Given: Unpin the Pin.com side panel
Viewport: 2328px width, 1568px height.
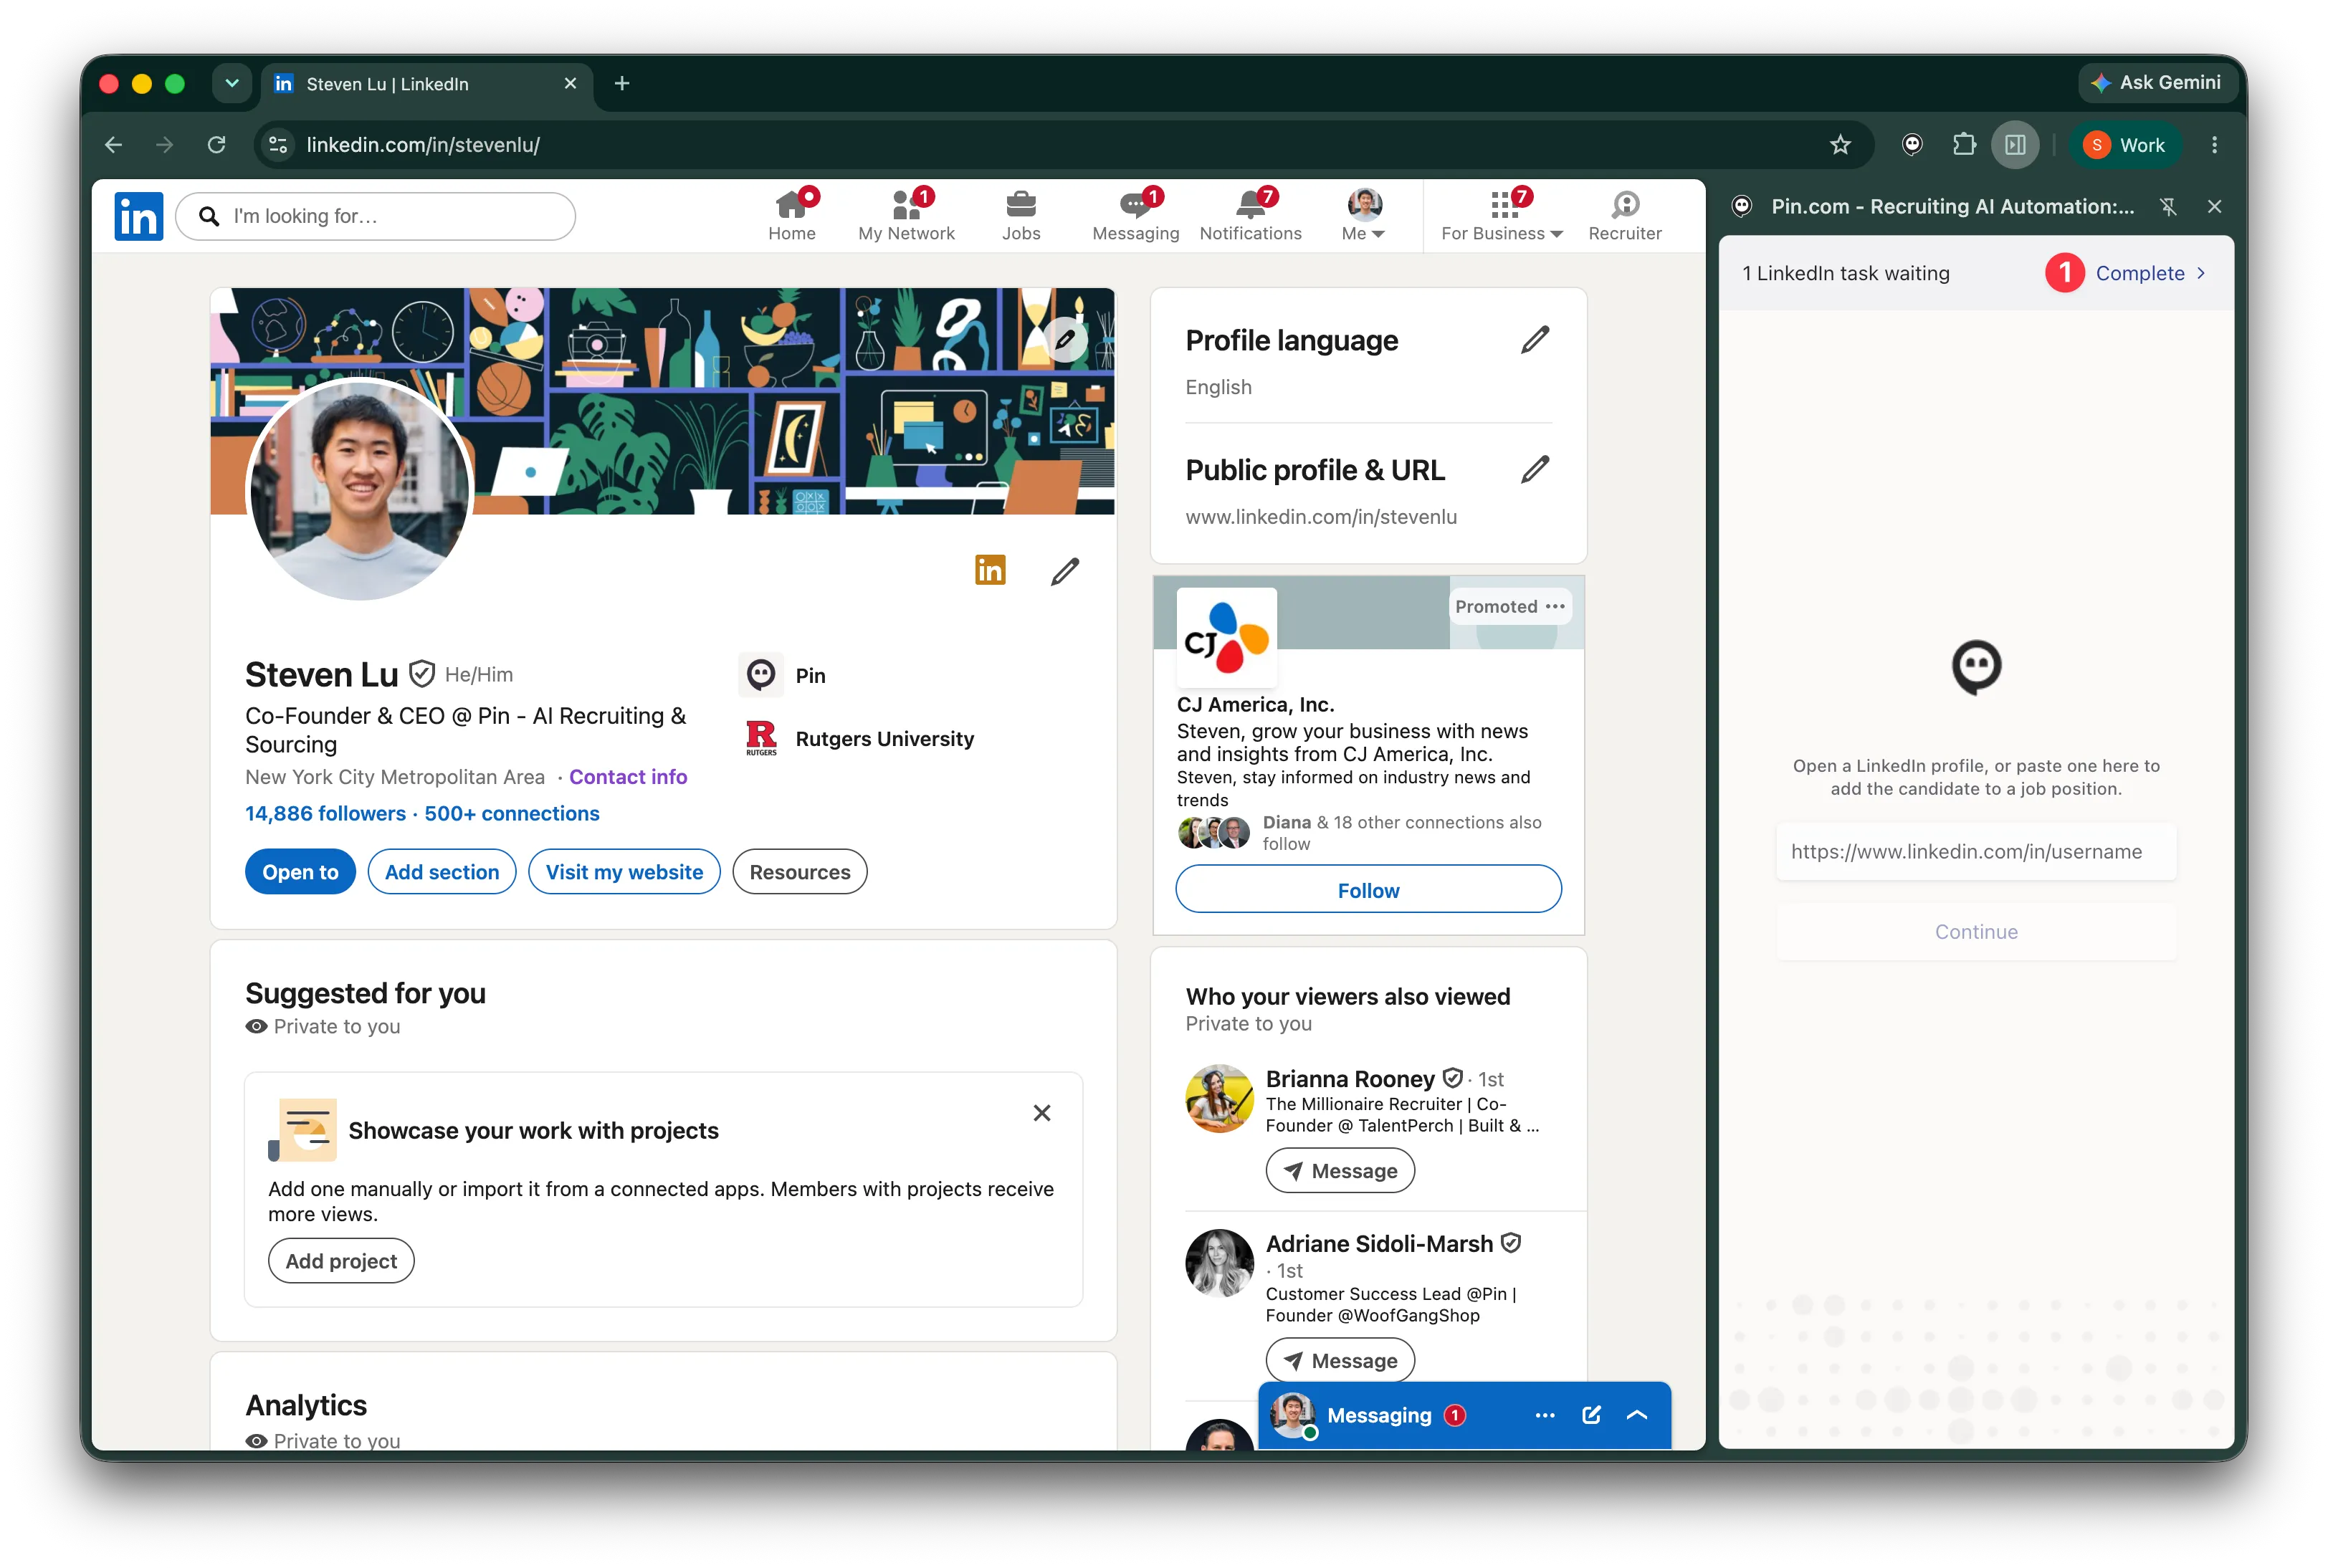Looking at the screenshot, I should pos(2168,207).
